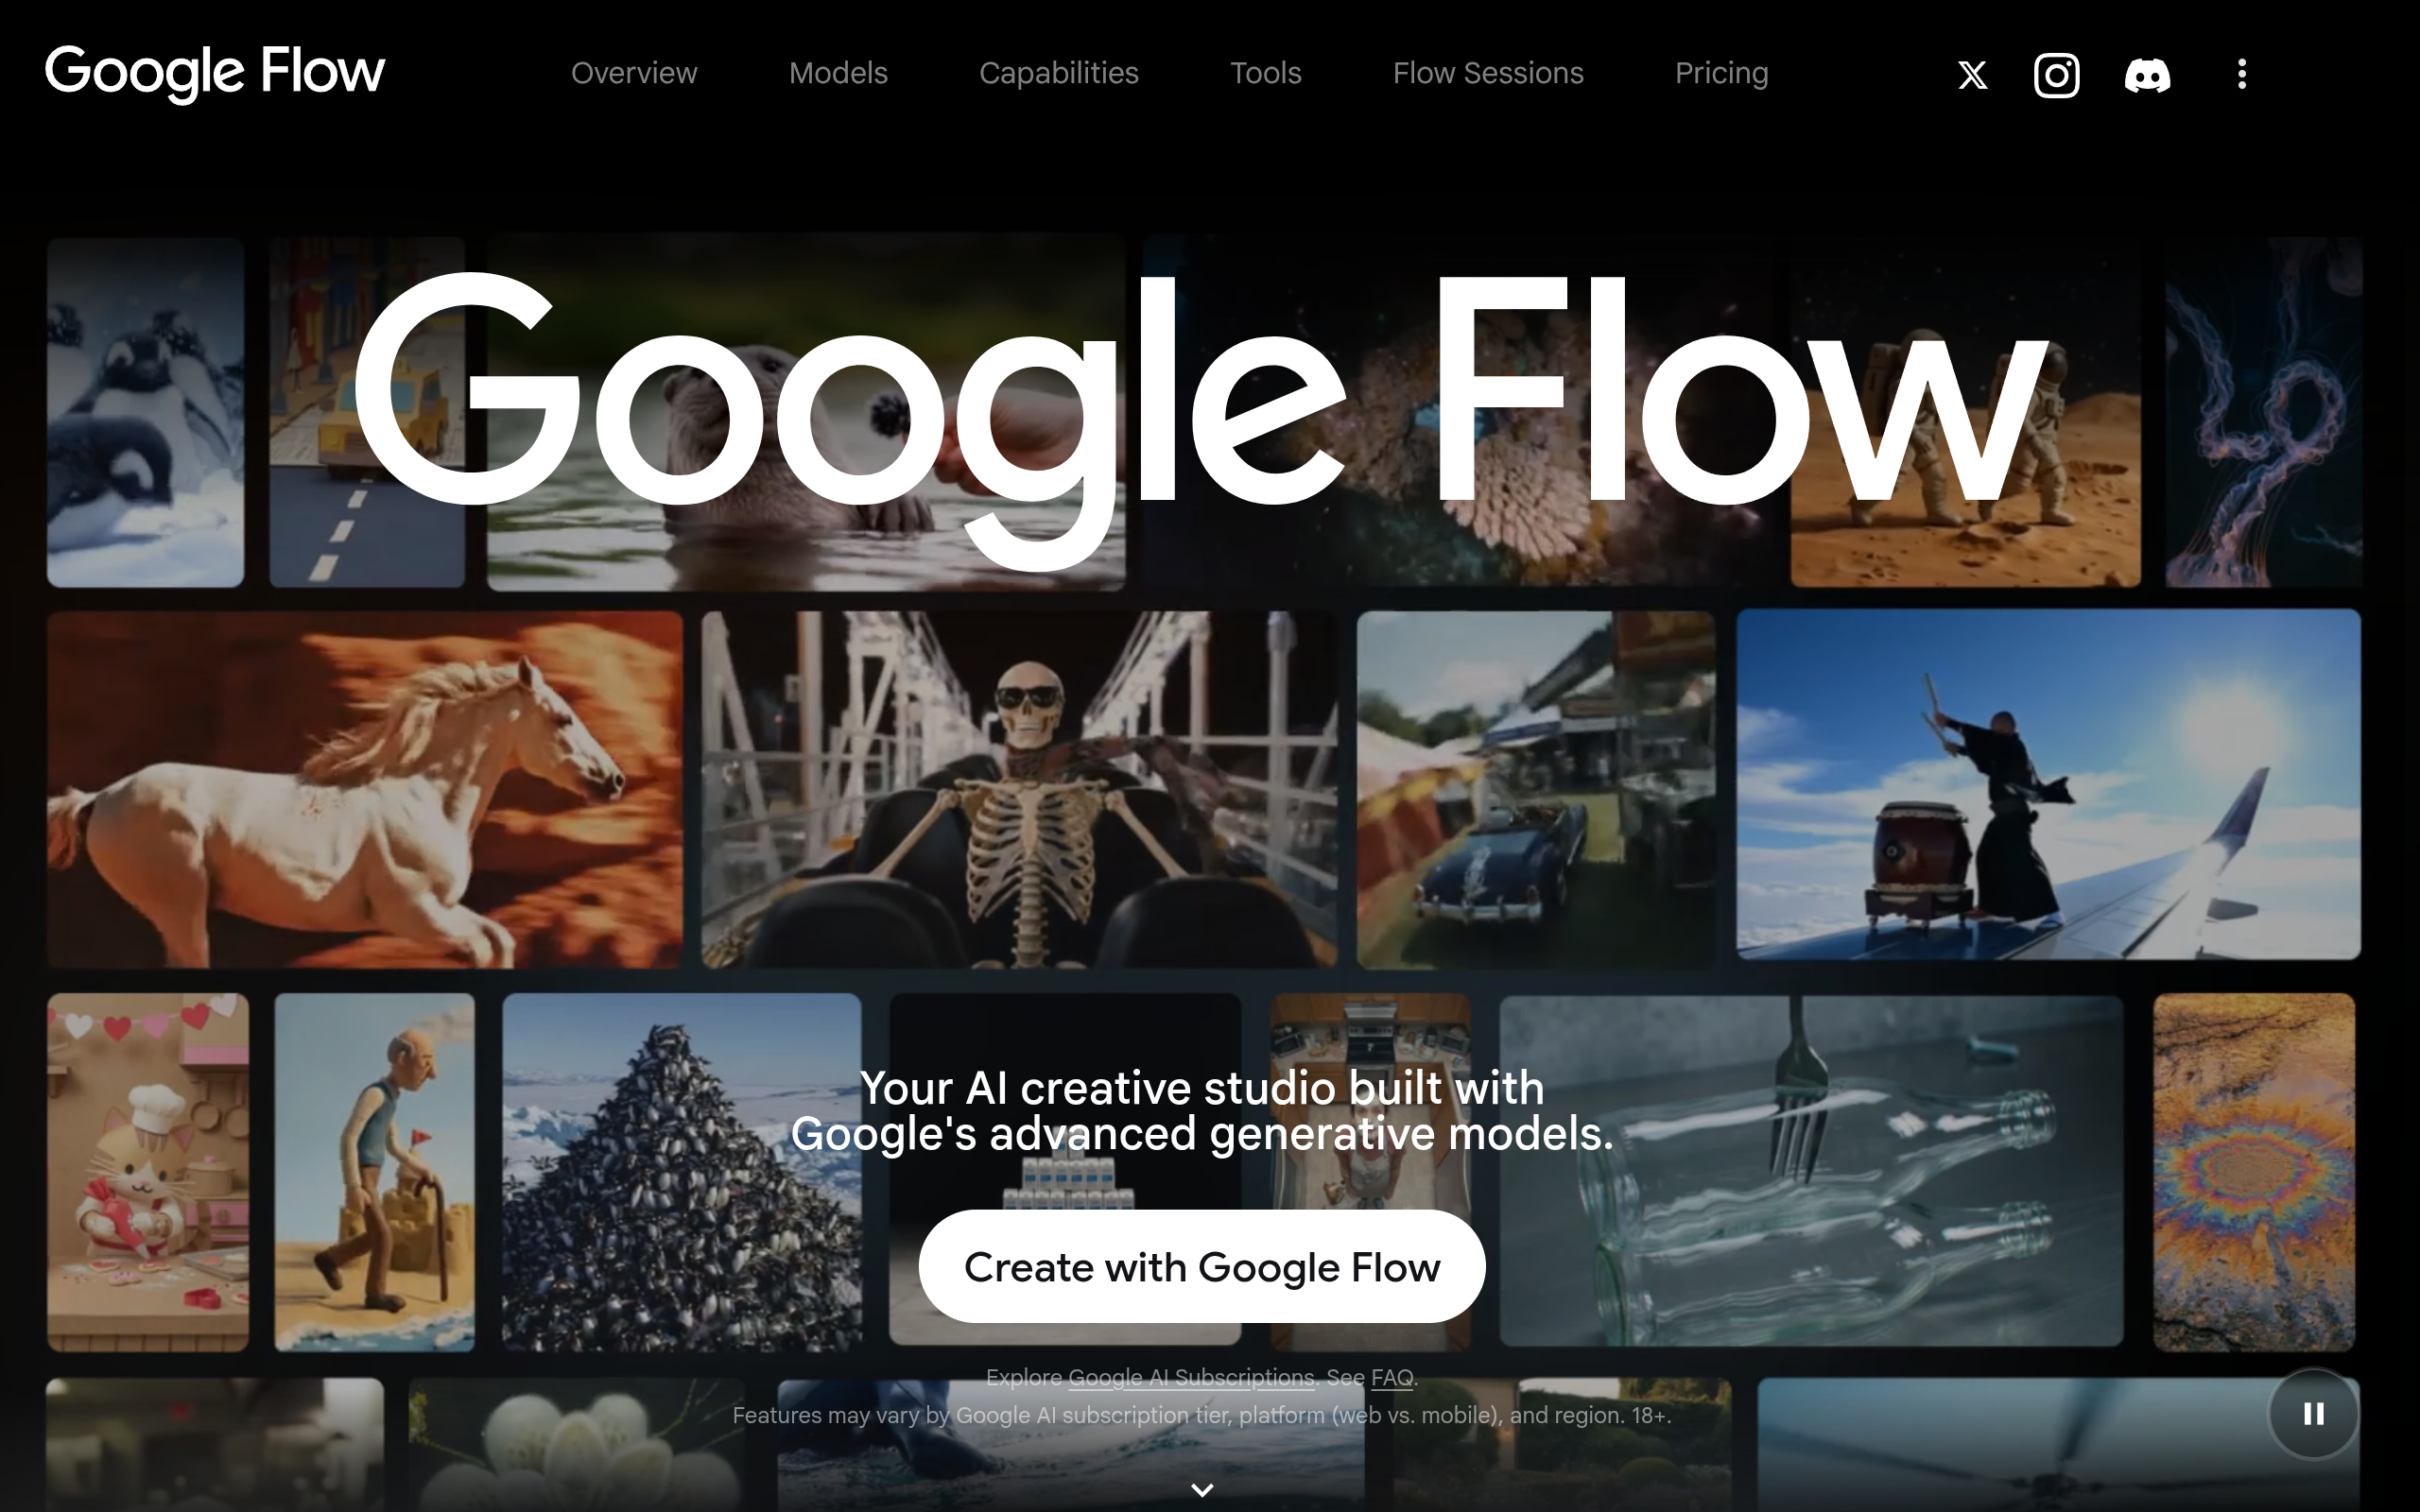Image resolution: width=2420 pixels, height=1512 pixels.
Task: Select the galloping white horse thumbnail
Action: click(x=365, y=789)
